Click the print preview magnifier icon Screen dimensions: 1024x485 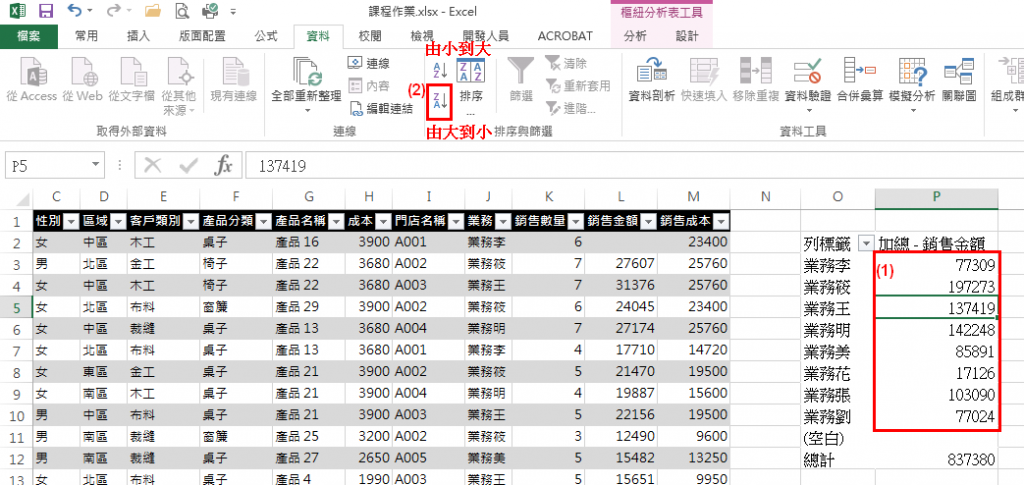pos(182,11)
